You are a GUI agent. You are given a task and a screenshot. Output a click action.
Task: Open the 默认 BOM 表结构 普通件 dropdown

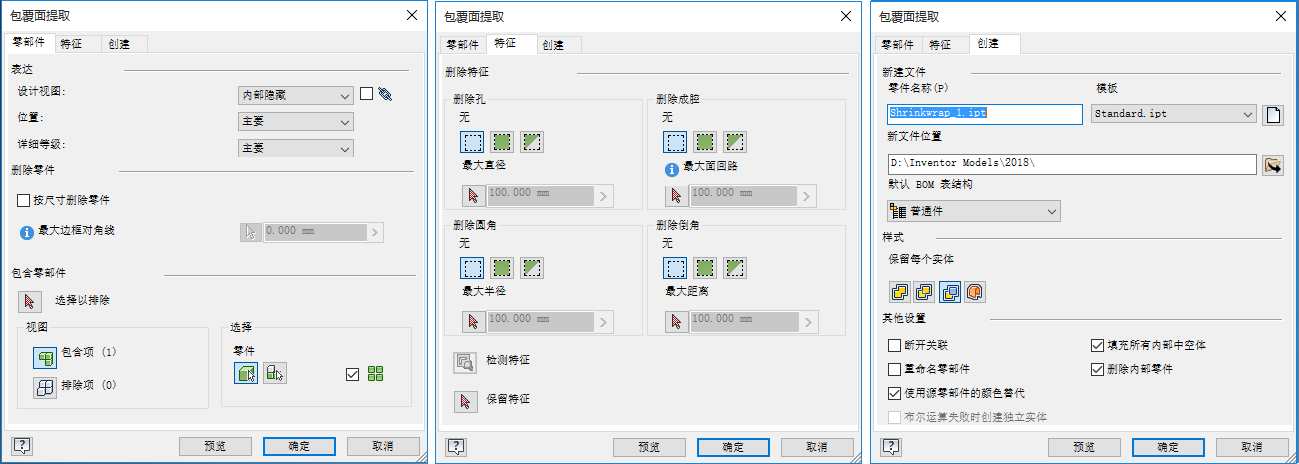[x=974, y=211]
